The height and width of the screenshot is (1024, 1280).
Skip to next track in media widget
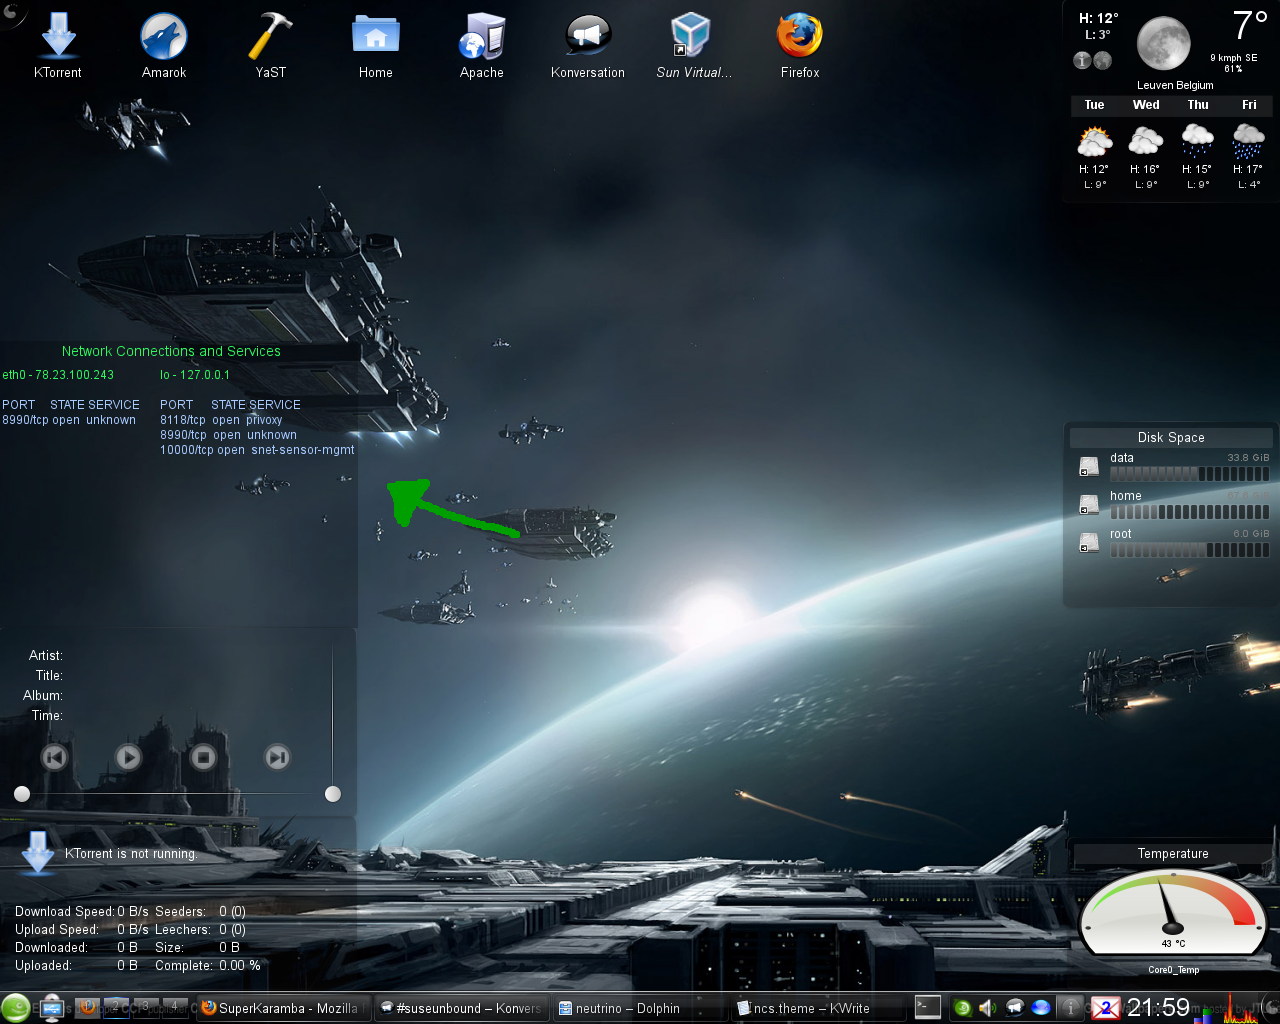click(x=277, y=757)
